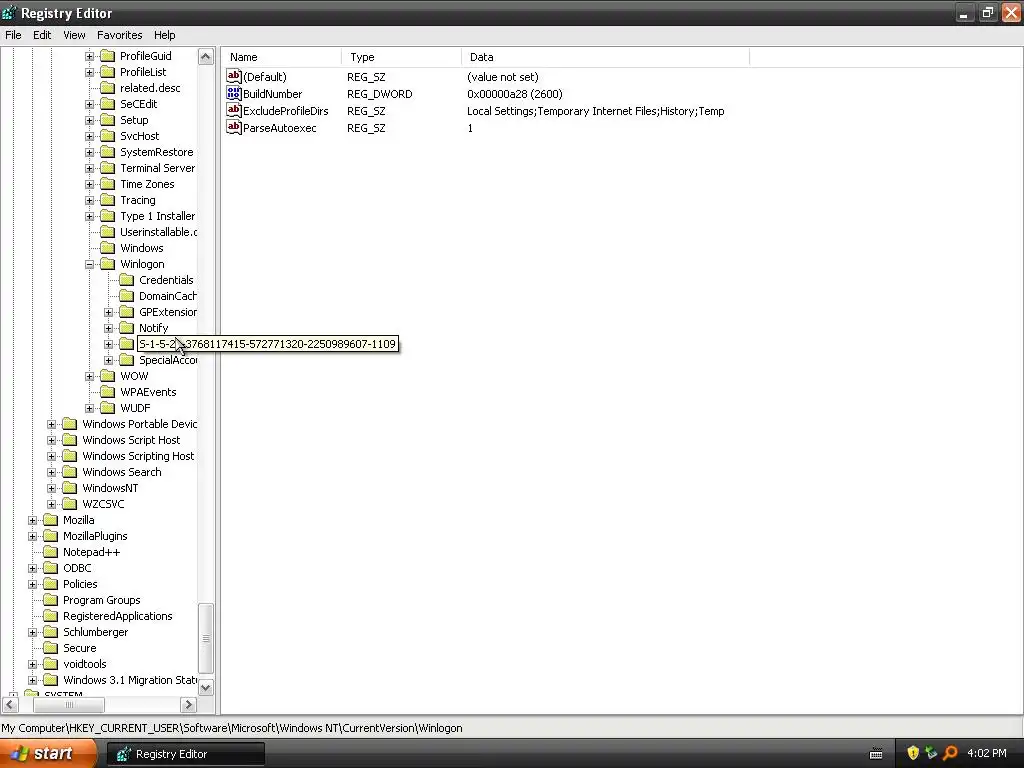
Task: Select the Windows Scripting Host key
Action: click(x=138, y=456)
